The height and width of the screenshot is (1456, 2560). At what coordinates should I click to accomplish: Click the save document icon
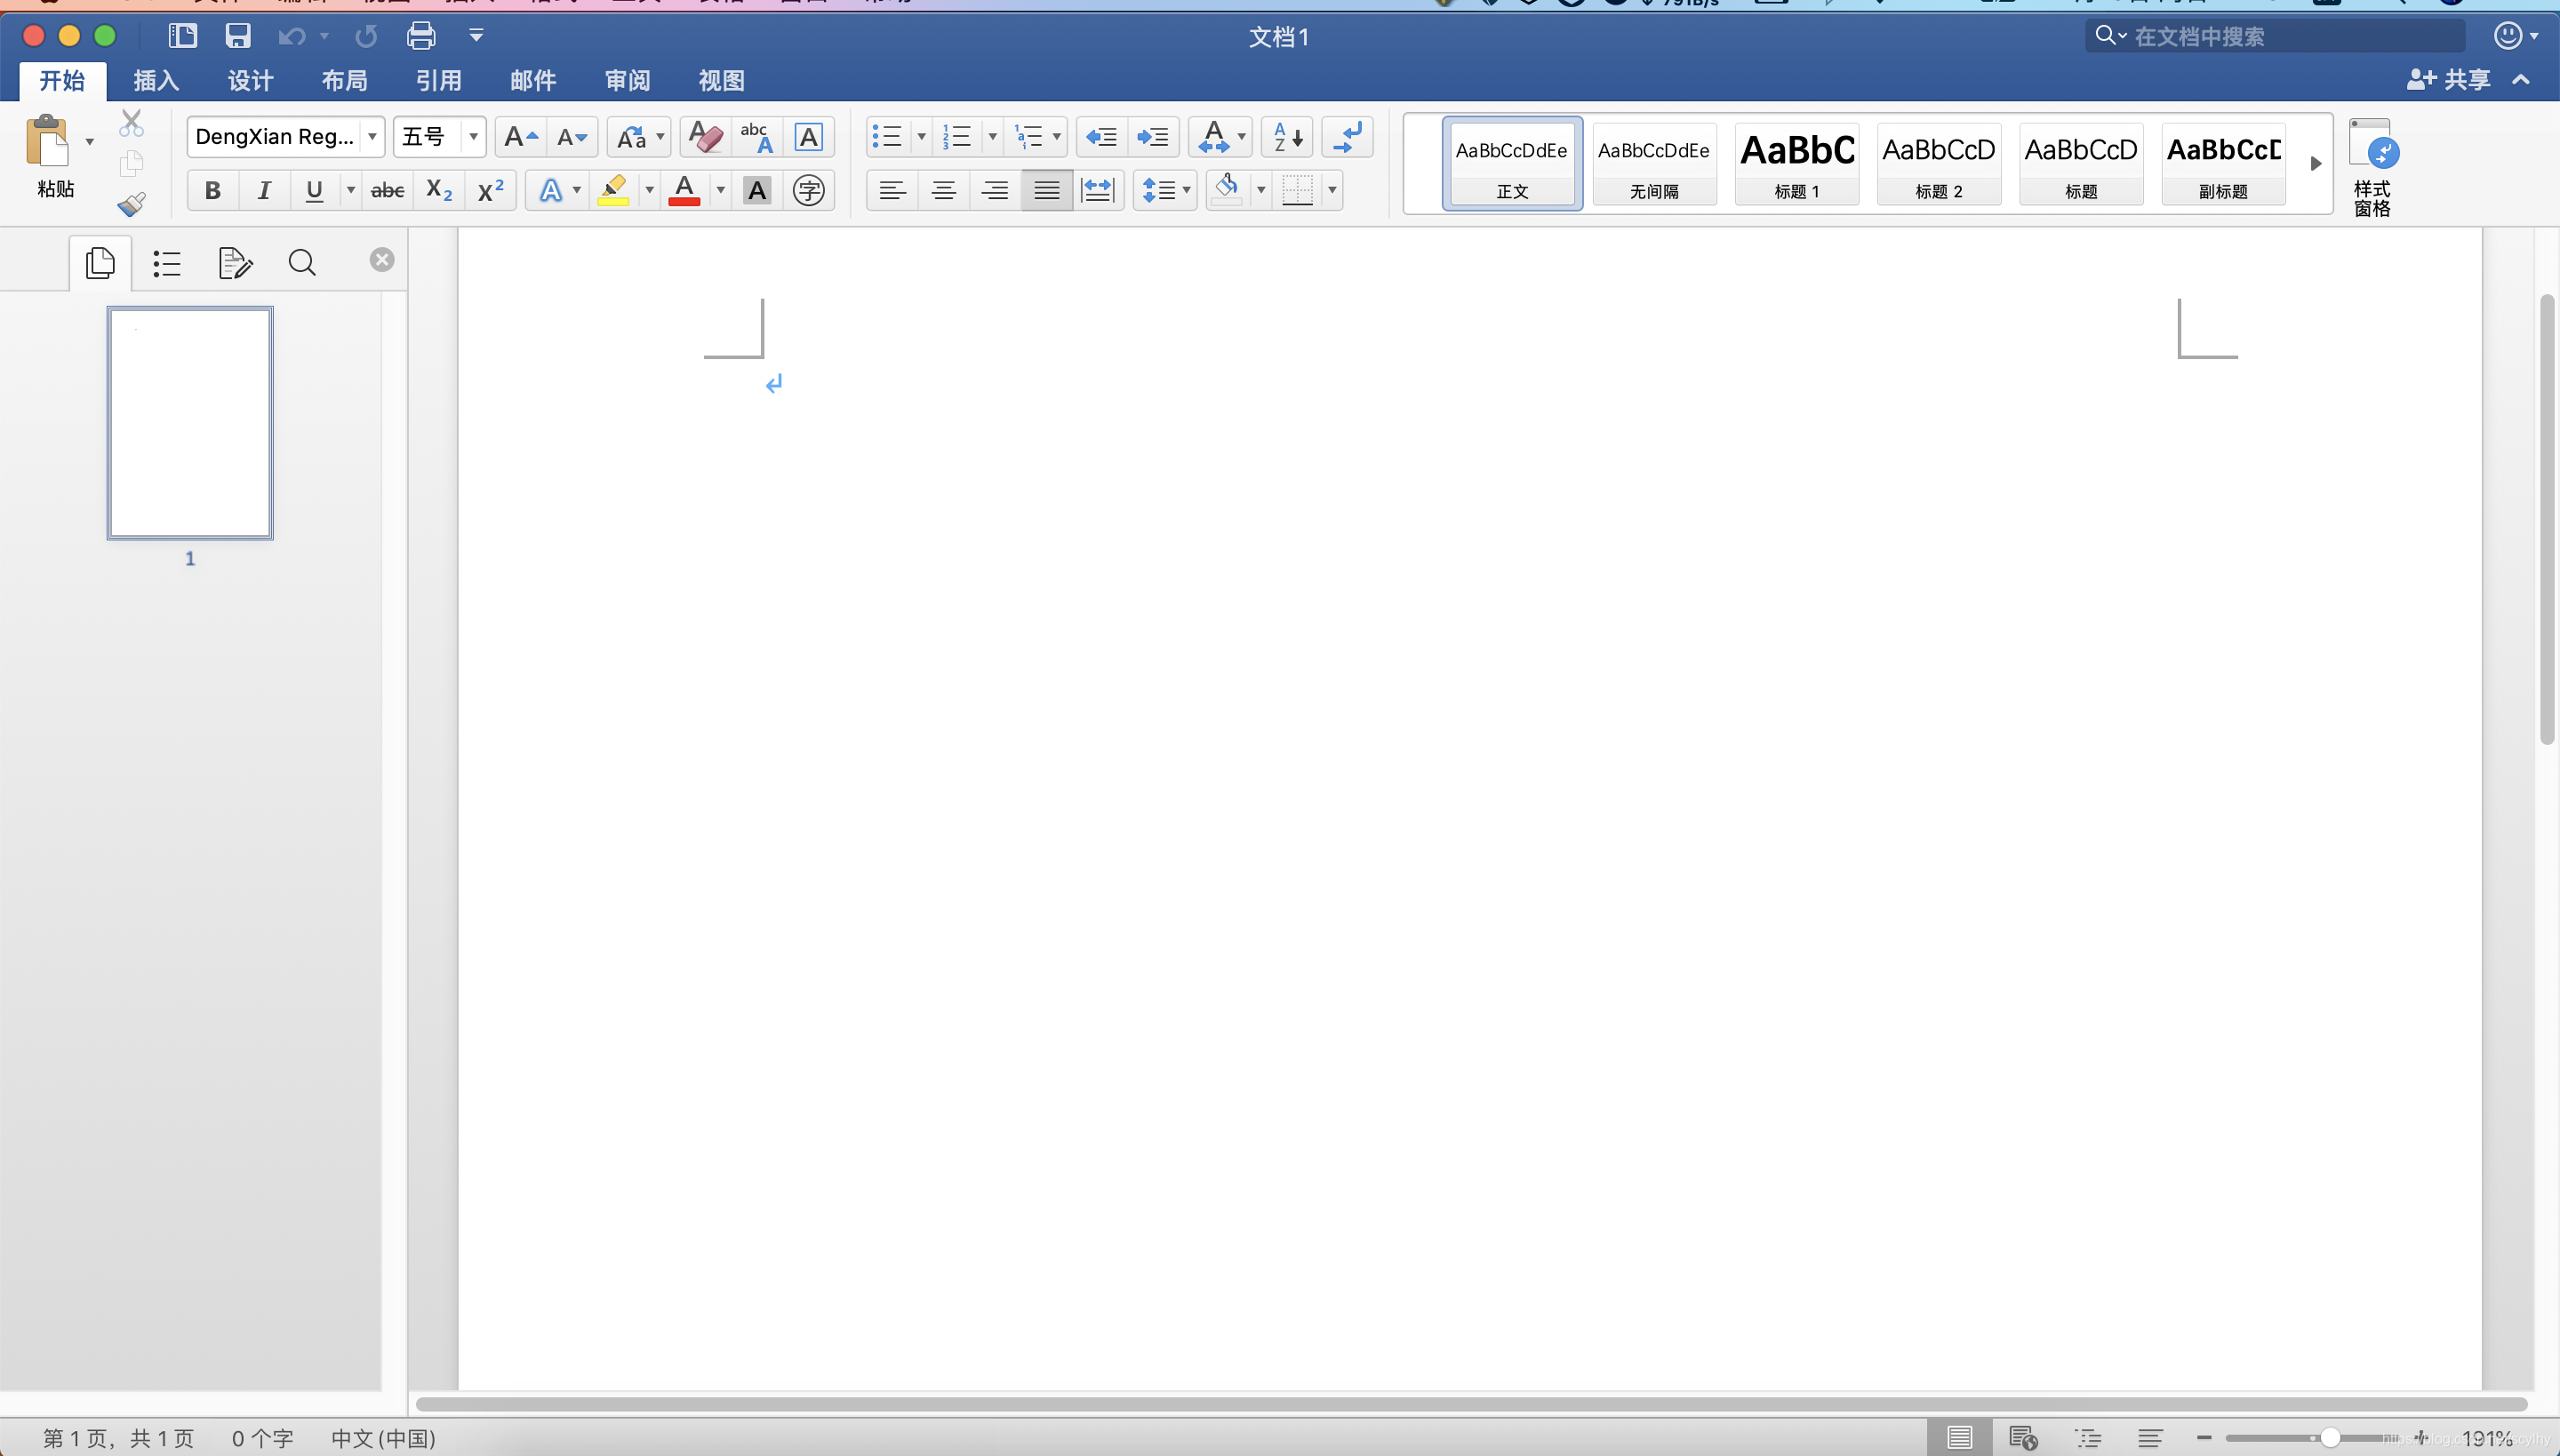(x=237, y=36)
